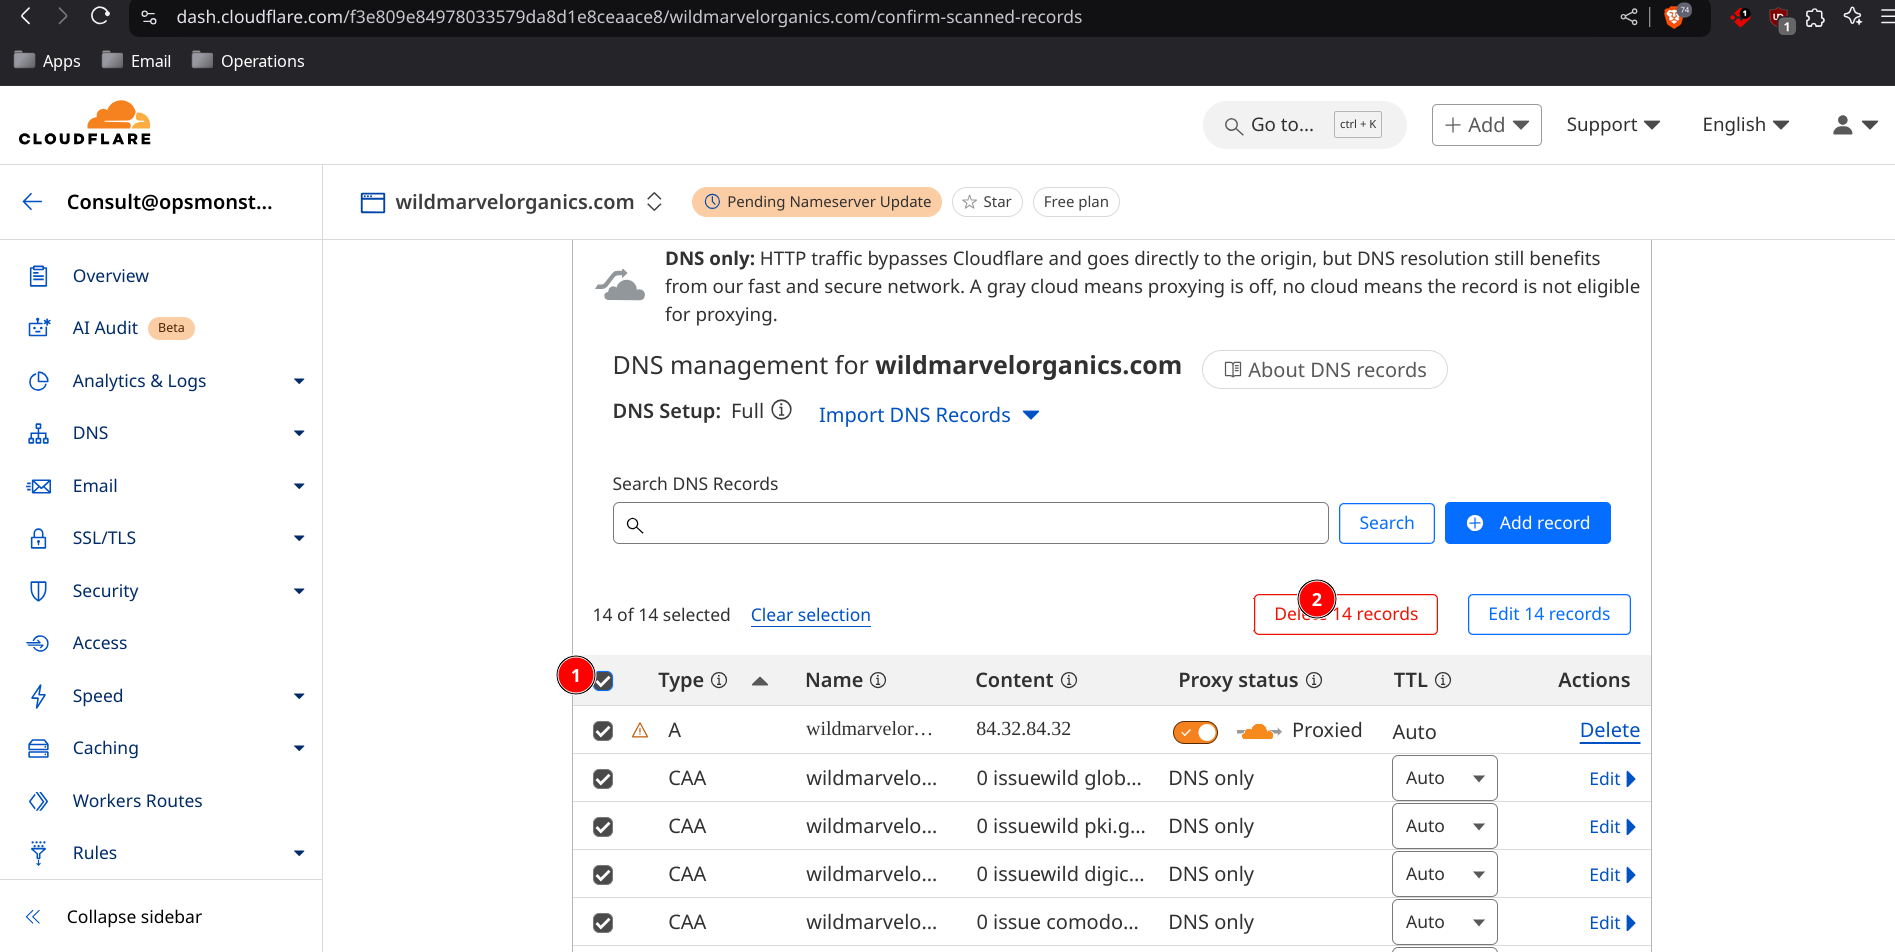The image size is (1895, 952).
Task: Click the Clear selection link
Action: click(810, 615)
